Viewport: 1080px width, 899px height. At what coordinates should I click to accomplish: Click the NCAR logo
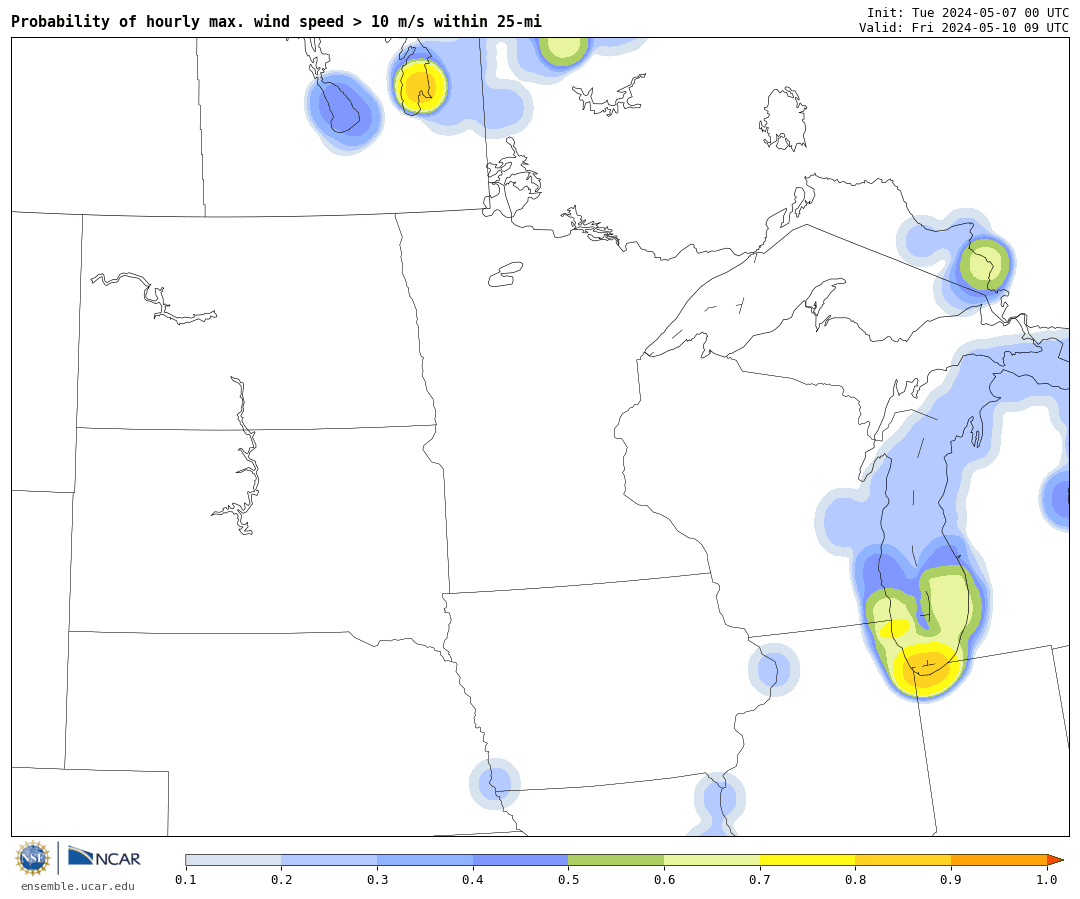click(x=104, y=857)
